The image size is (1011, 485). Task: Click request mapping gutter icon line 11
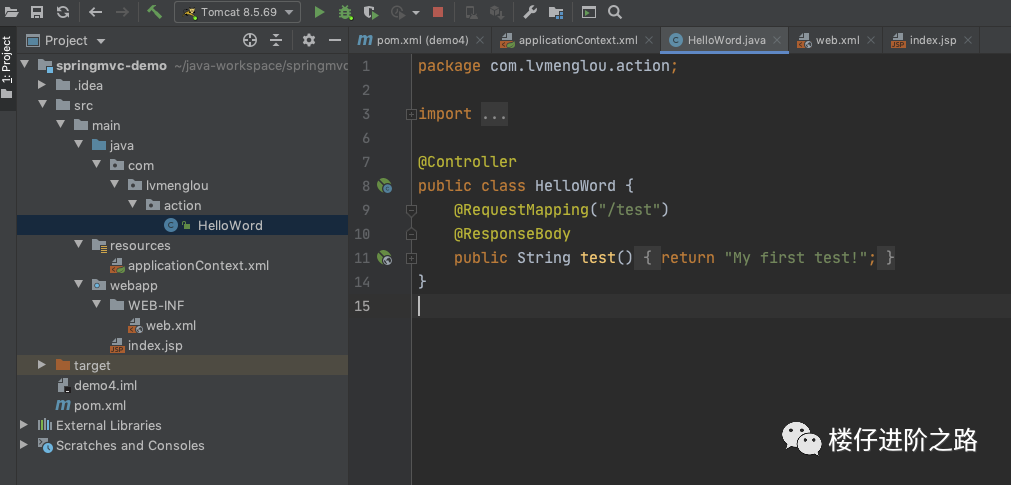point(384,258)
